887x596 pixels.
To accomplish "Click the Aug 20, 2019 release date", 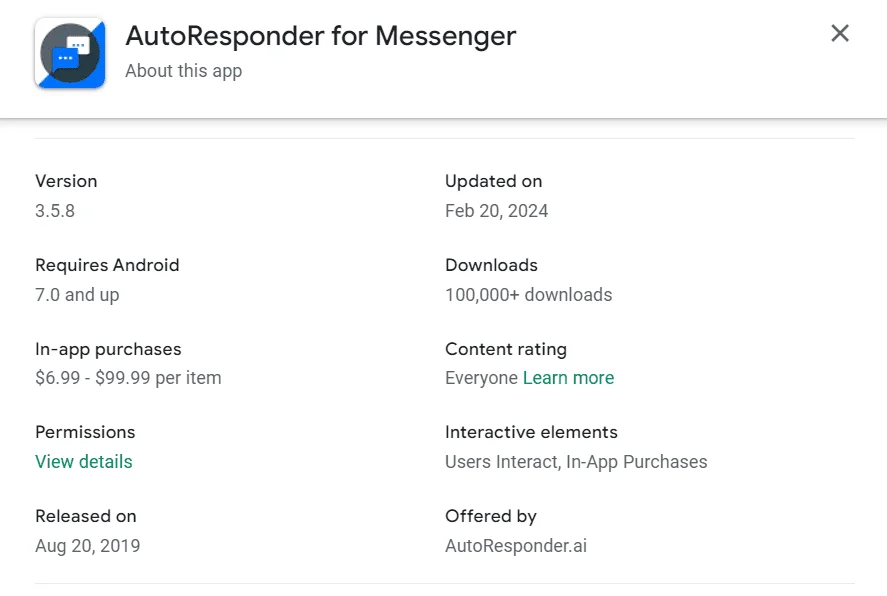I will point(88,546).
